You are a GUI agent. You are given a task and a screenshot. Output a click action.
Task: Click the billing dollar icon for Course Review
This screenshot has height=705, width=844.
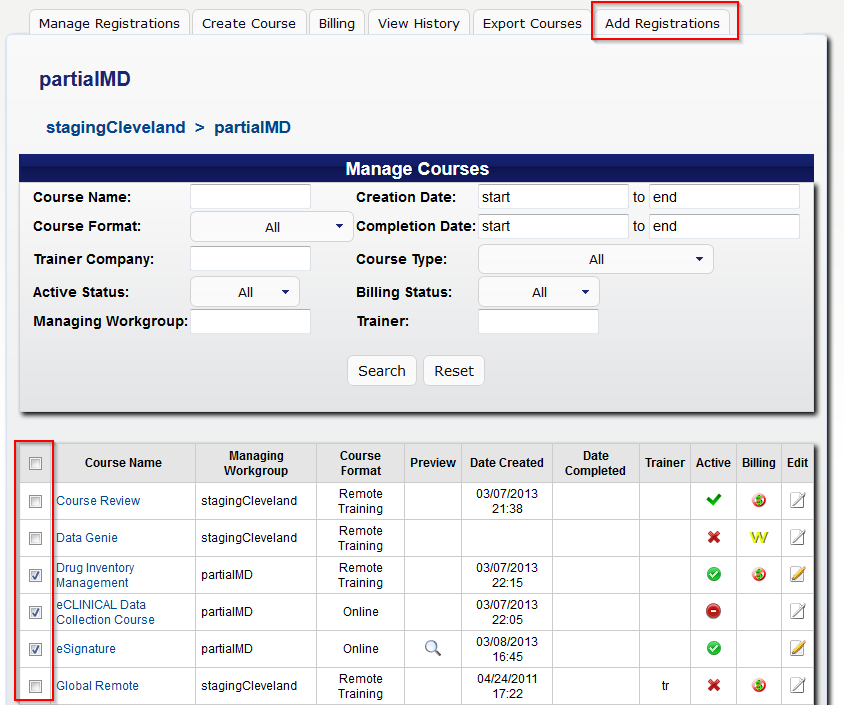758,501
